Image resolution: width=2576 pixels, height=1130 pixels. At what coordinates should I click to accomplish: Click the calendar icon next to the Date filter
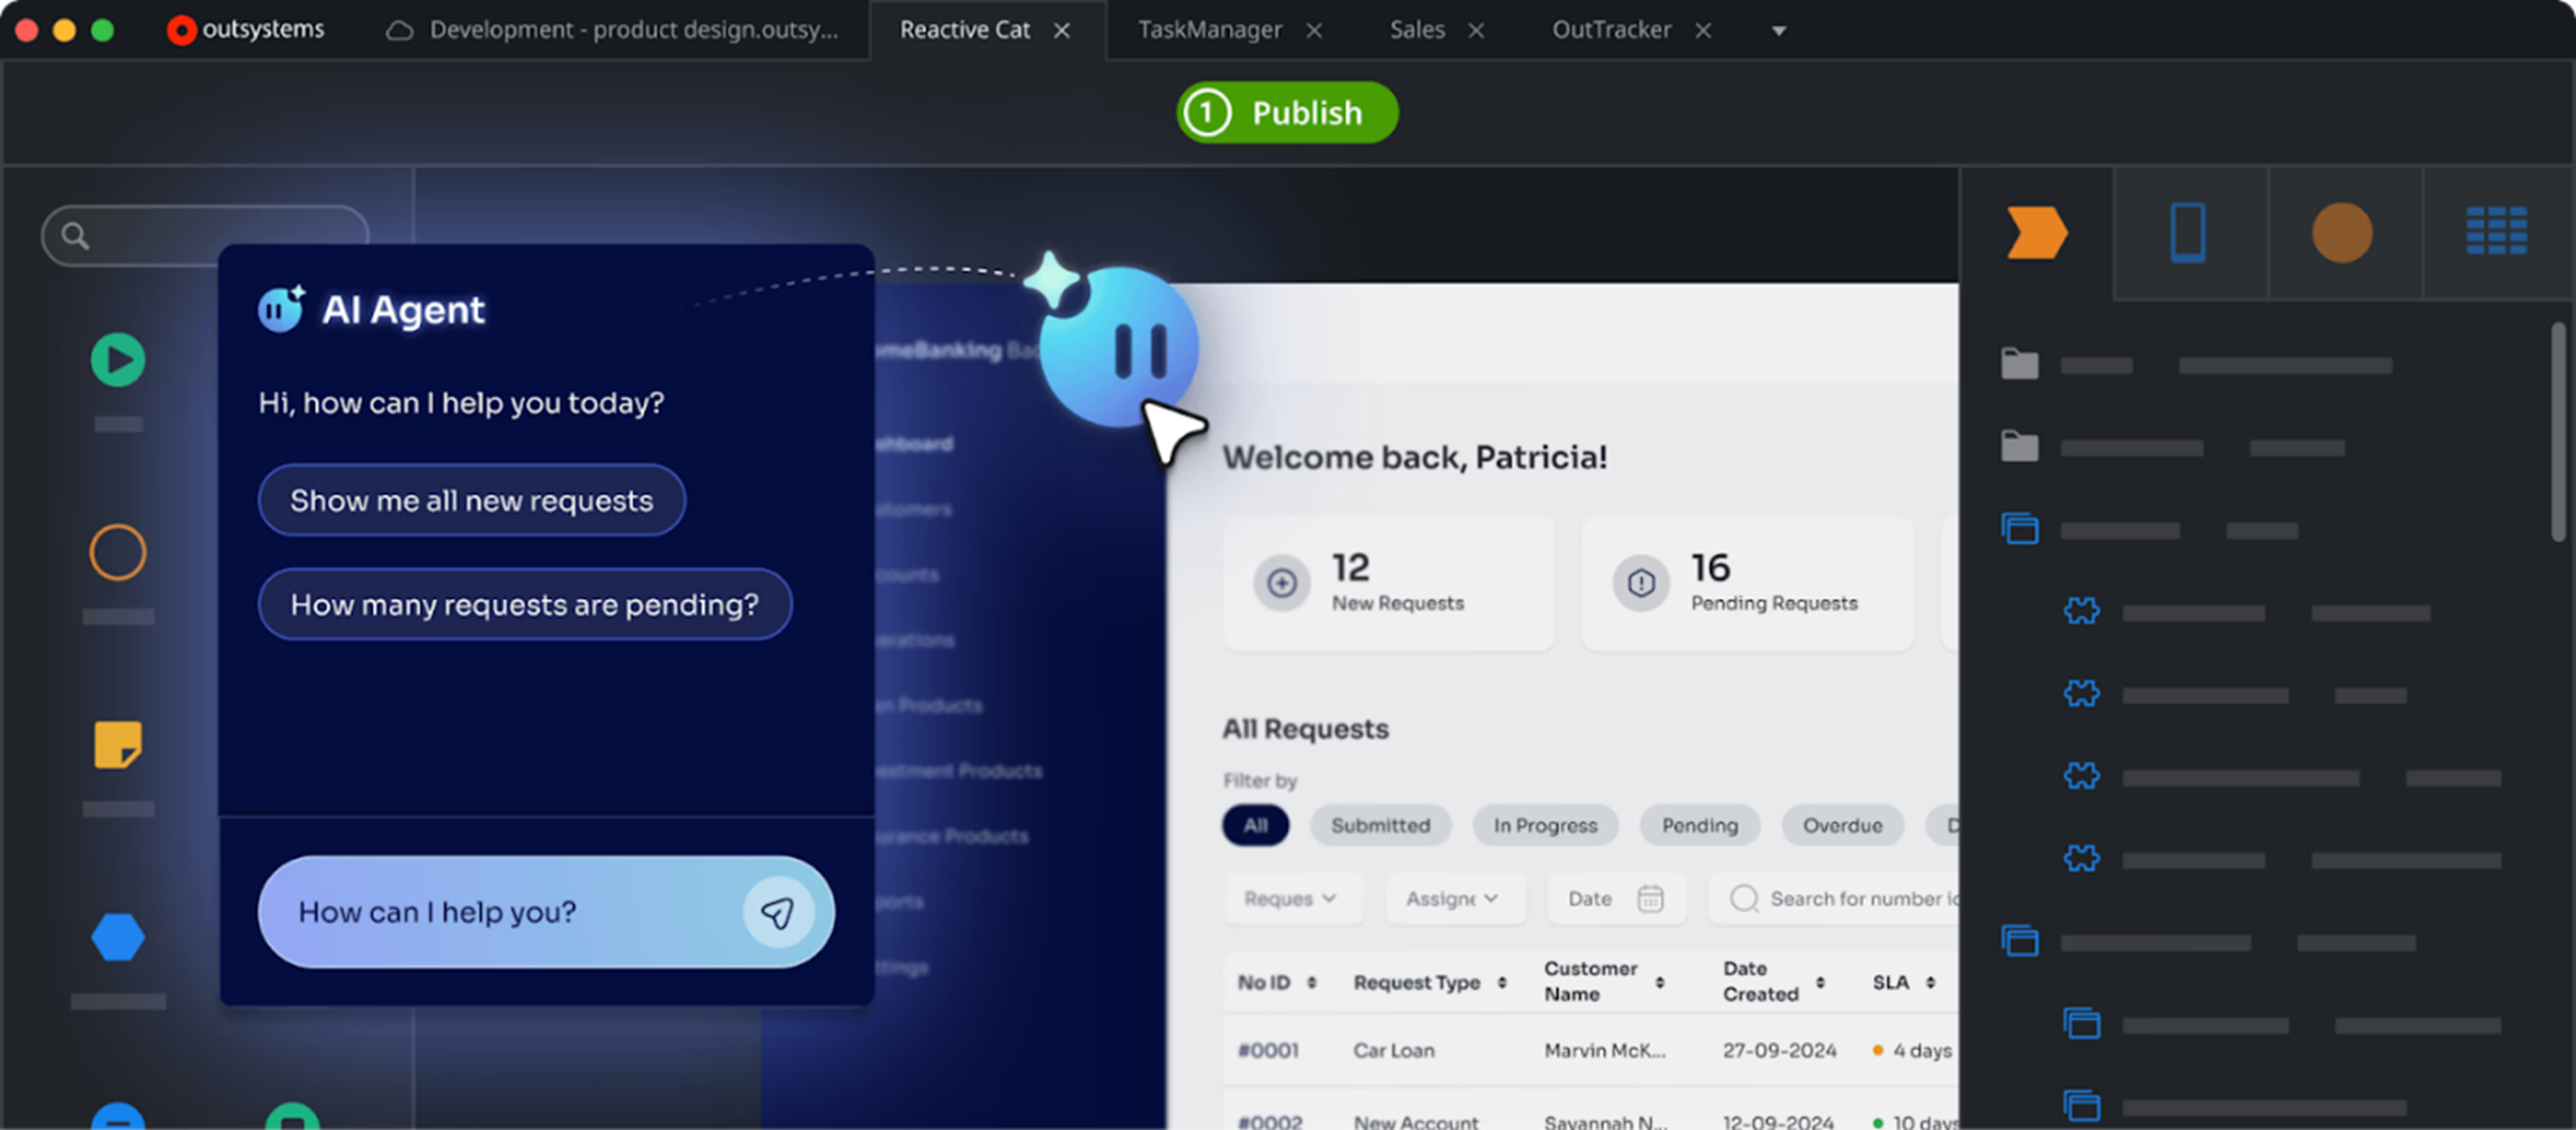(1650, 899)
